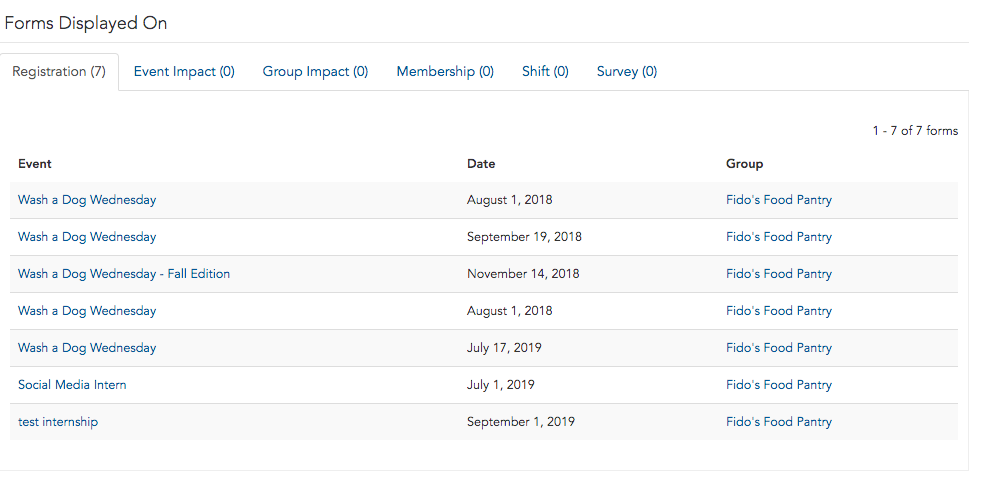This screenshot has width=997, height=492.
Task: Switch to the Survey (0) tab
Action: click(x=626, y=72)
